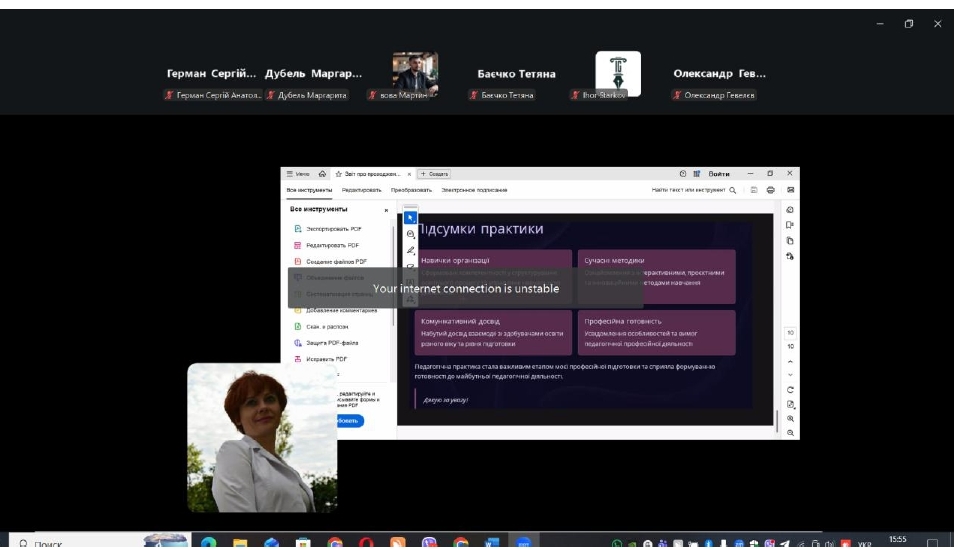Open the Acrobat hamburger Menu
The width and height of the screenshot is (958, 550).
[x=298, y=174]
